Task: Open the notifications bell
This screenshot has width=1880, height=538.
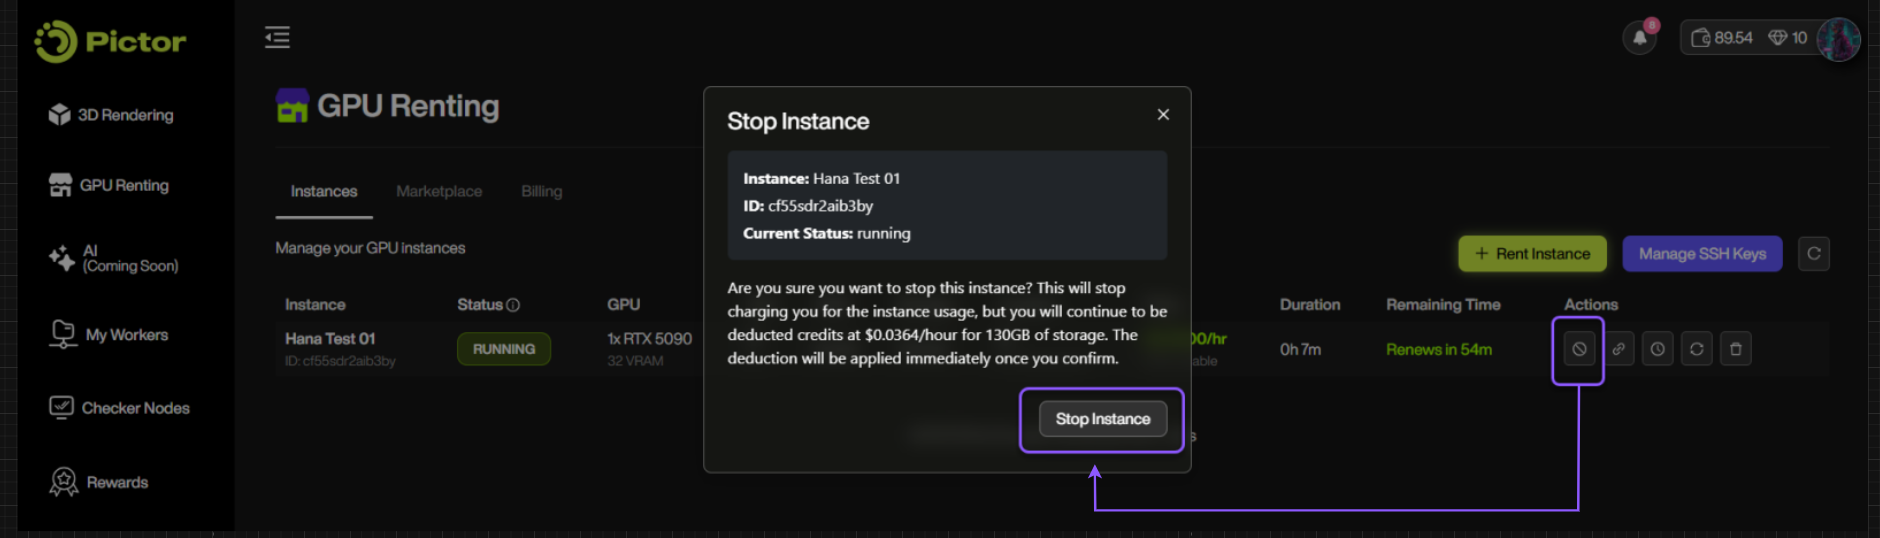Action: [1639, 38]
